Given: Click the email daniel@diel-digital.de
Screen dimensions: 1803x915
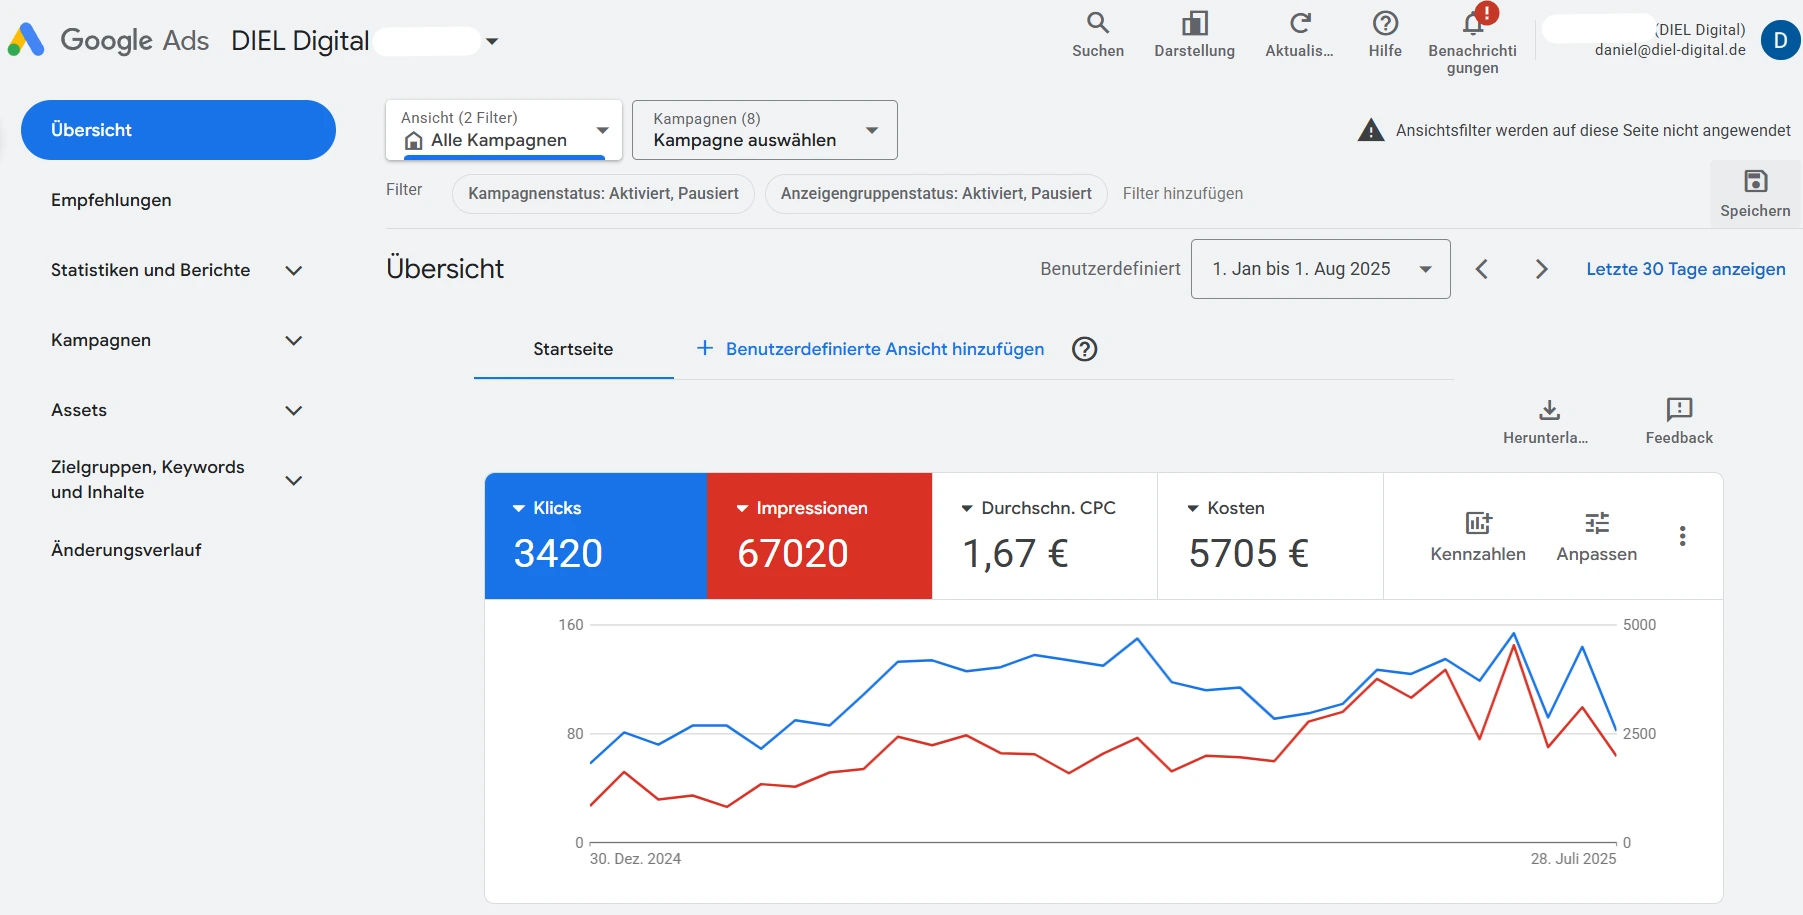Looking at the screenshot, I should tap(1670, 50).
